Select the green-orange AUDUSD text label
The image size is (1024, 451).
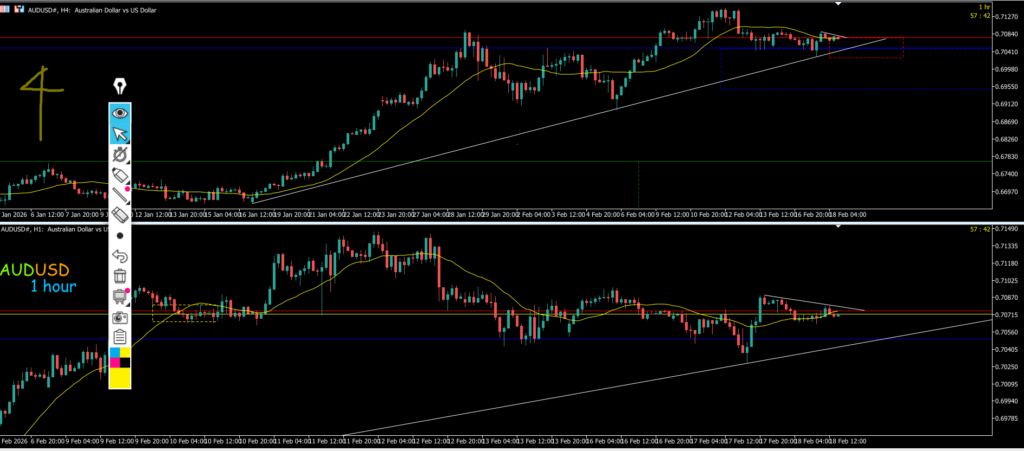(x=35, y=270)
